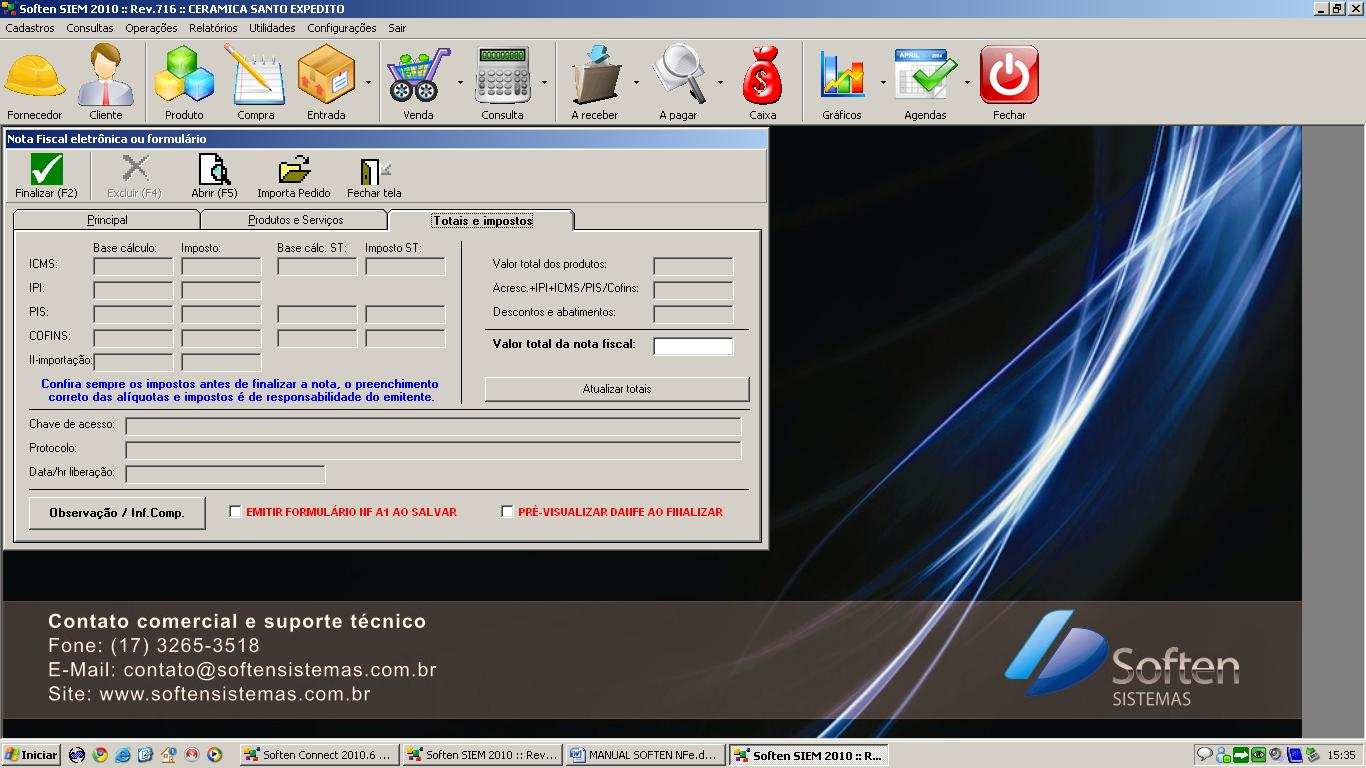The image size is (1366, 768).
Task: Click the Excluir (F4) X icon
Action: click(134, 170)
